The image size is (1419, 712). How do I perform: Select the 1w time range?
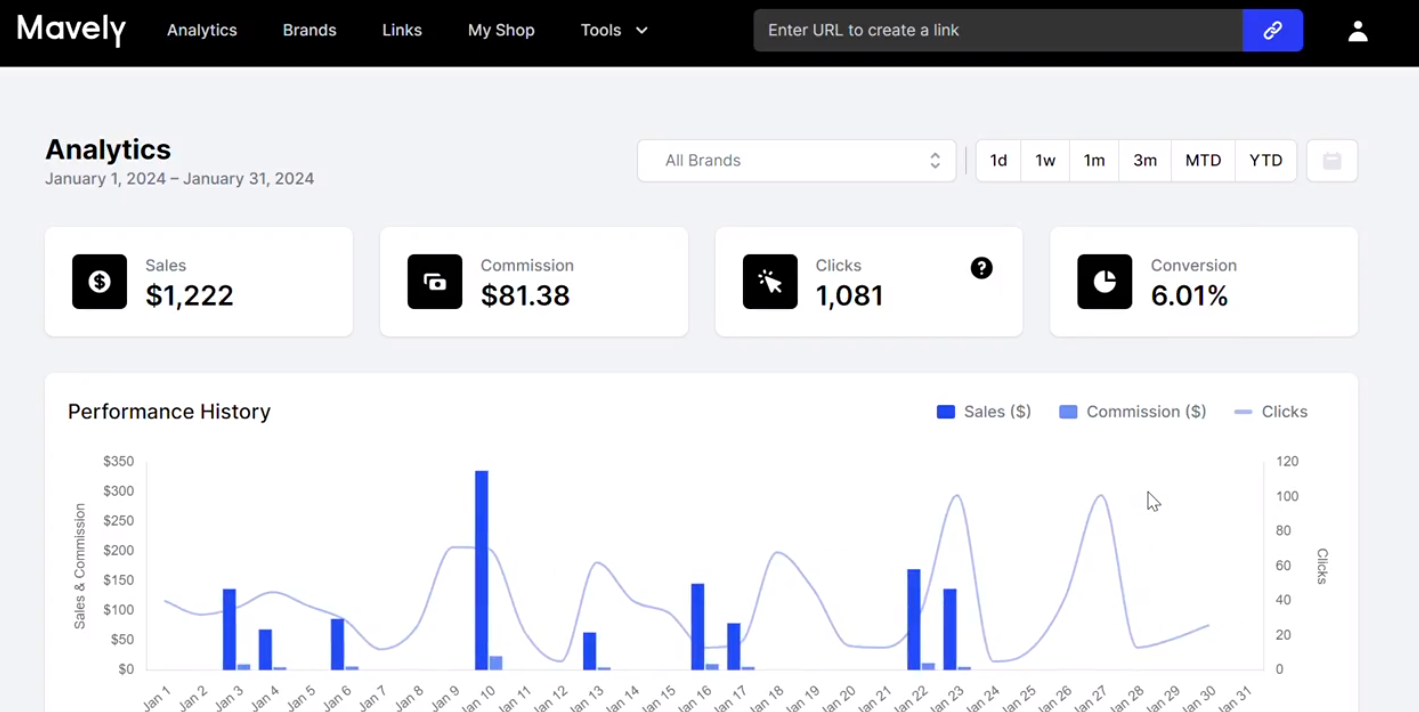point(1045,160)
